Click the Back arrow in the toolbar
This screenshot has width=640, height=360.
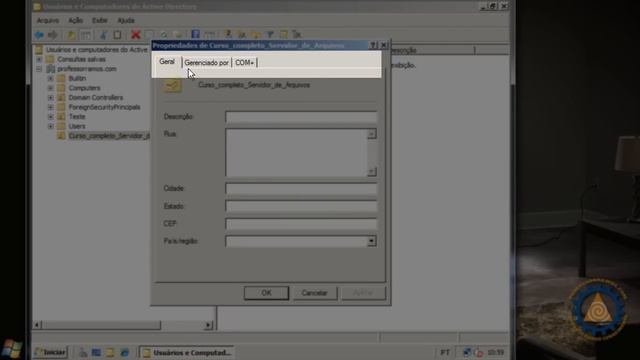point(39,35)
